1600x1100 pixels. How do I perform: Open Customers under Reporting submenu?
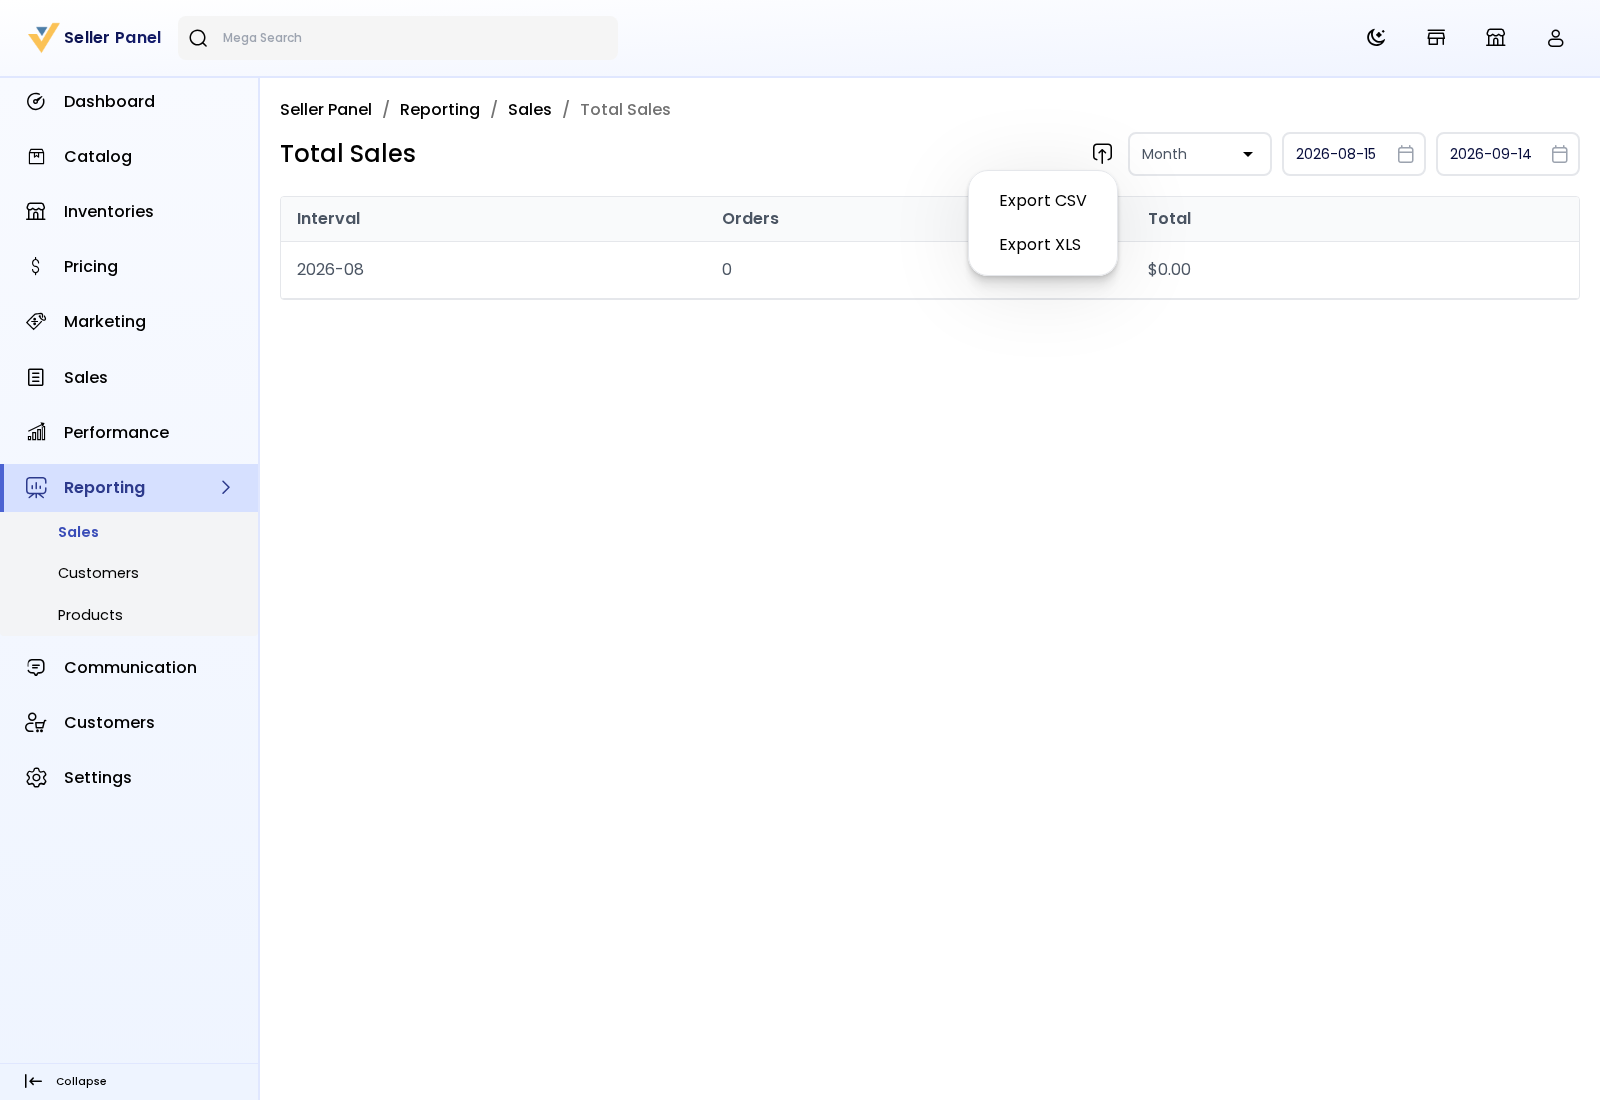98,573
